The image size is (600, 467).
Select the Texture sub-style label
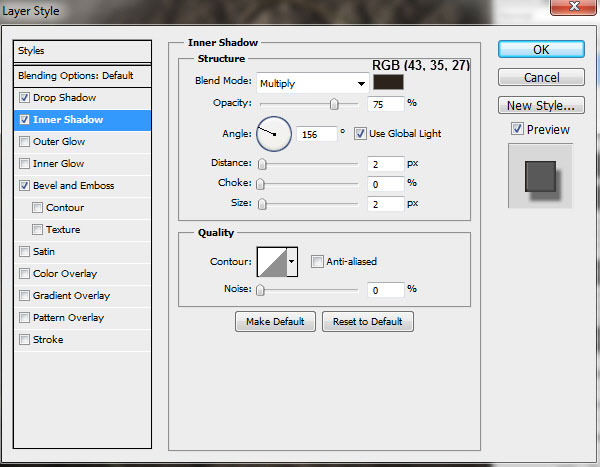point(63,230)
